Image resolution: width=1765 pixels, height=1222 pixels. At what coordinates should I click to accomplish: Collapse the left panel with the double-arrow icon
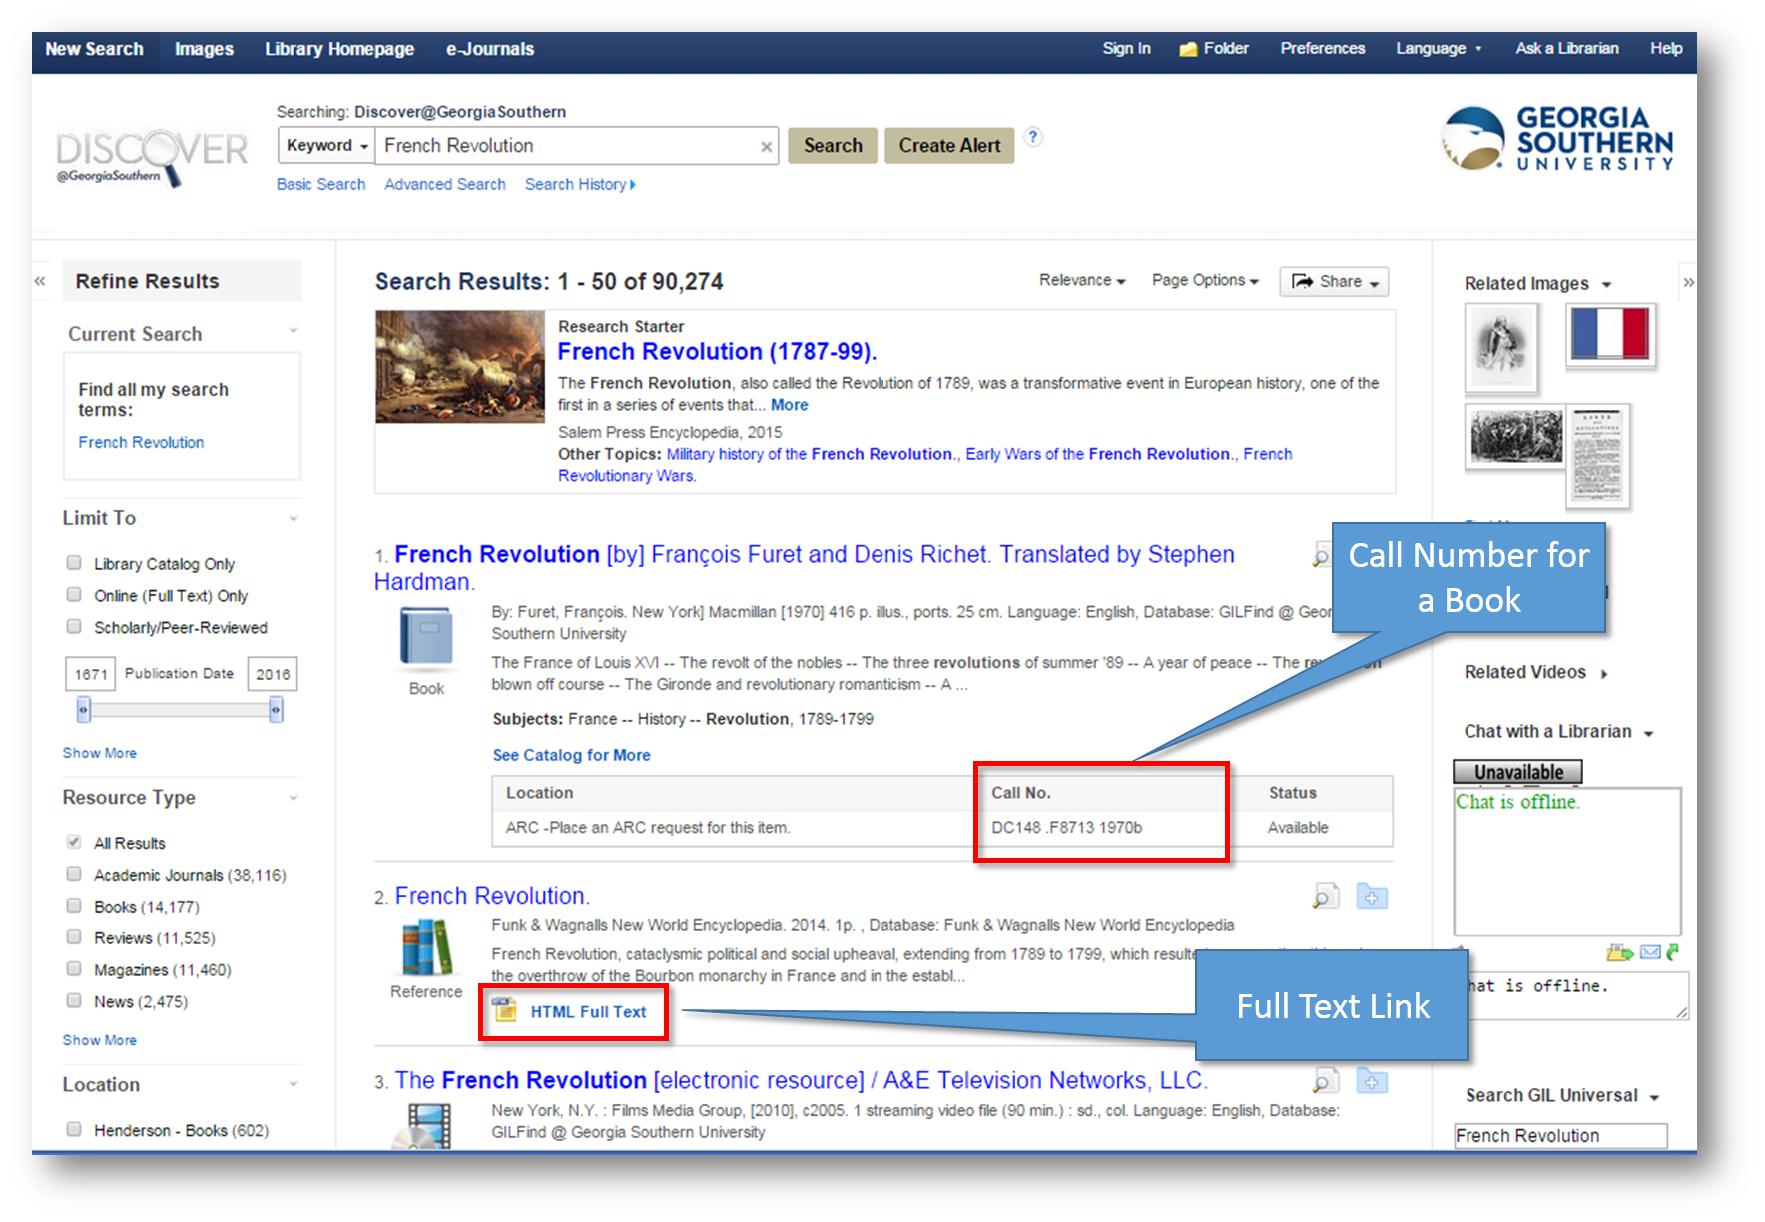coord(40,281)
